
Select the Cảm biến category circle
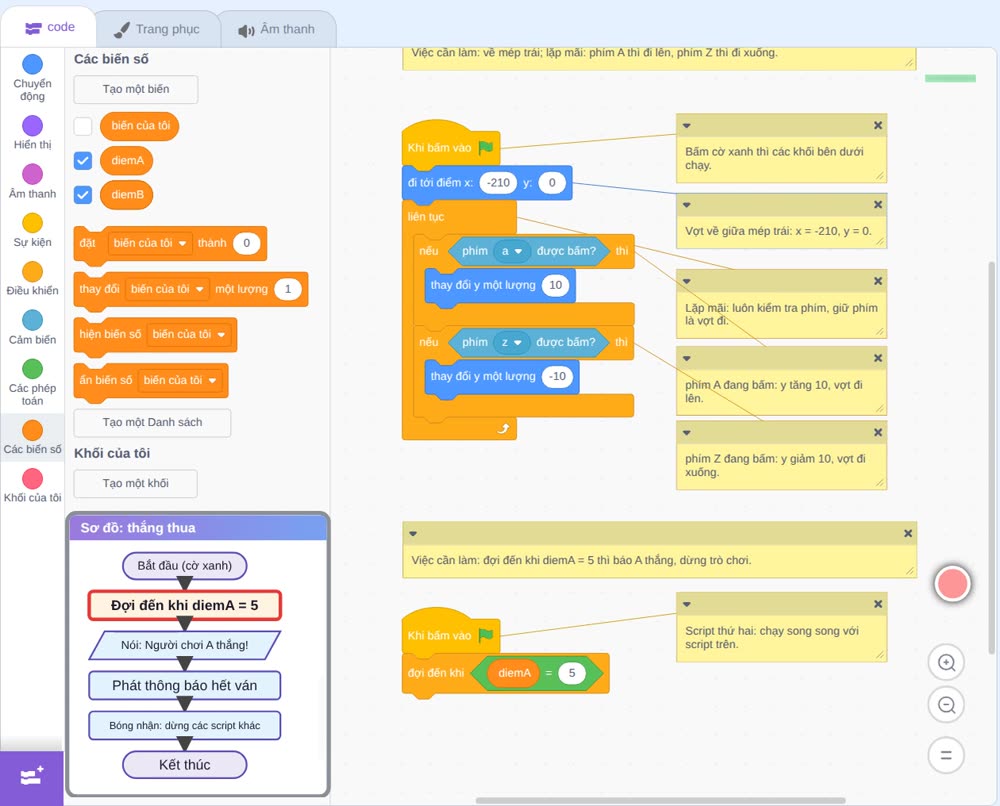pyautogui.click(x=33, y=320)
